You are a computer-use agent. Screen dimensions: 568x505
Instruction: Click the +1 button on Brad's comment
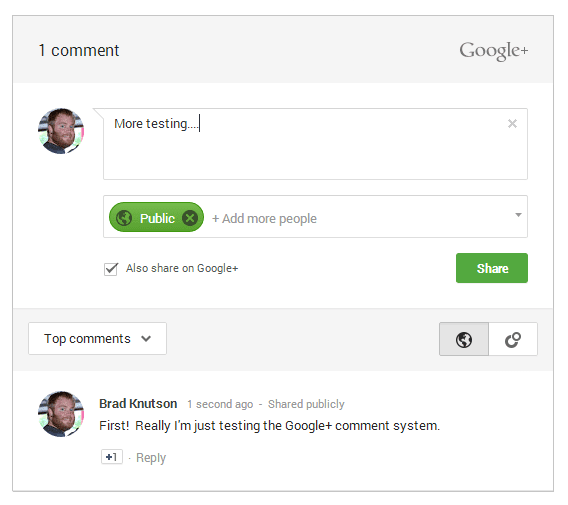pos(112,457)
